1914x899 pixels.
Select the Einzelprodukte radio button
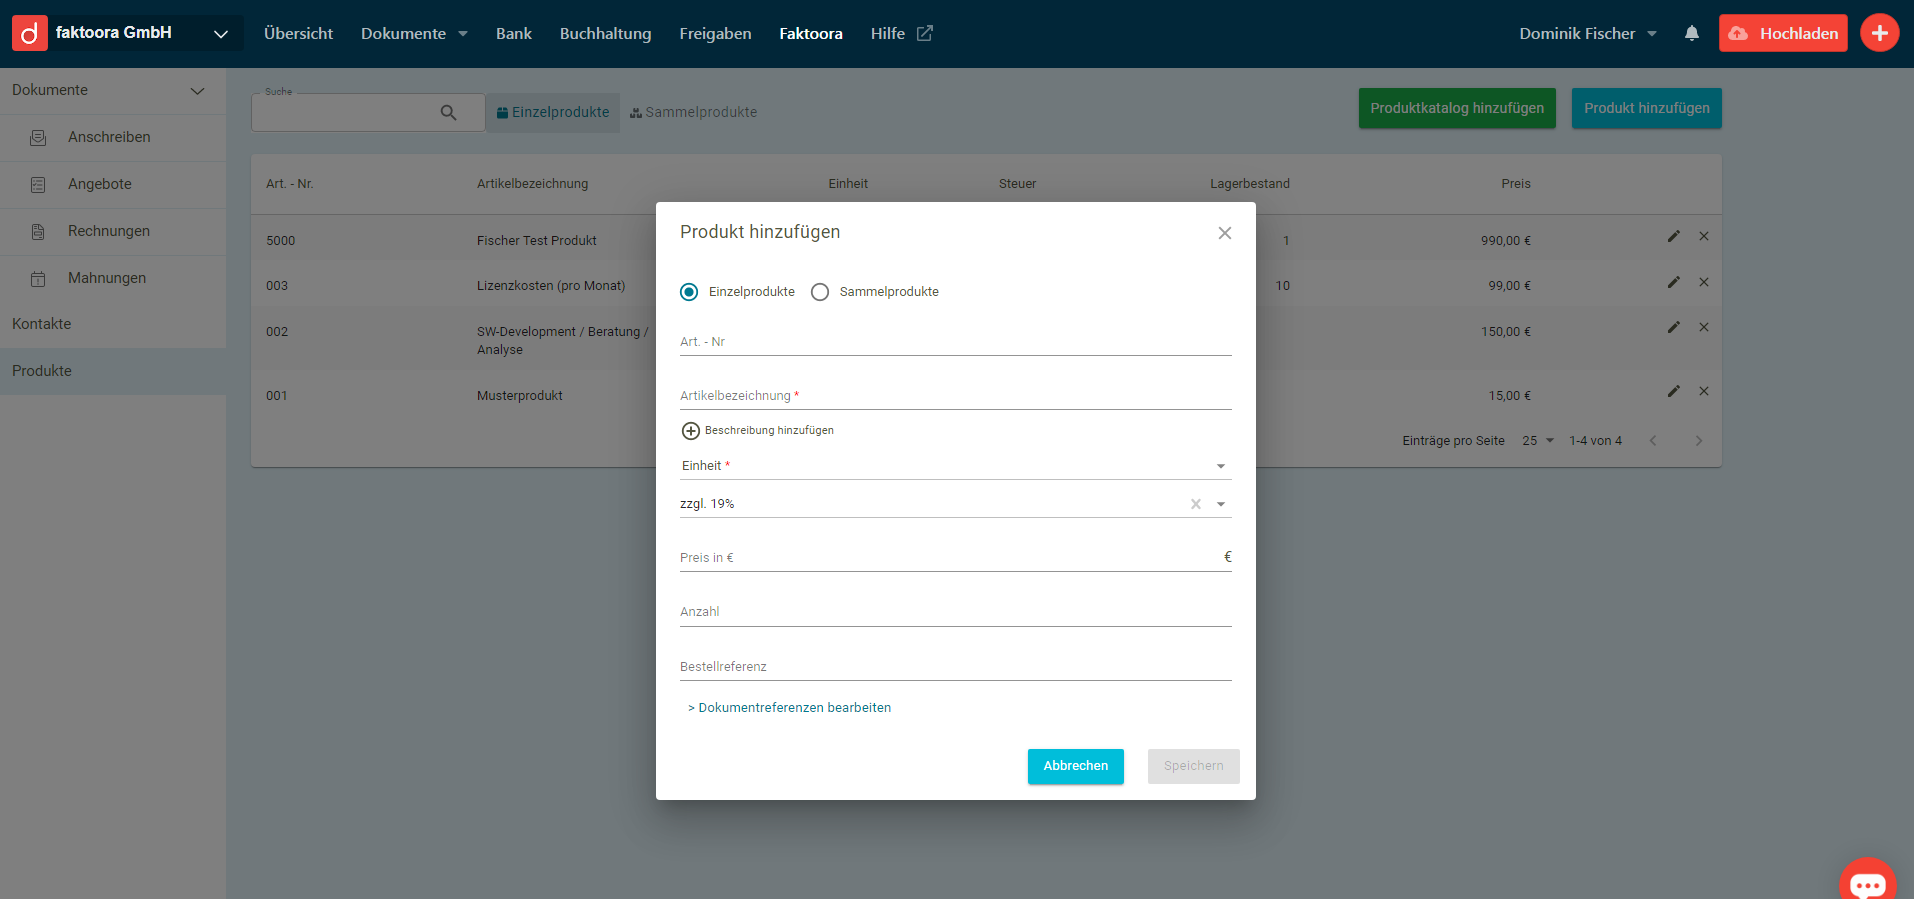point(689,292)
